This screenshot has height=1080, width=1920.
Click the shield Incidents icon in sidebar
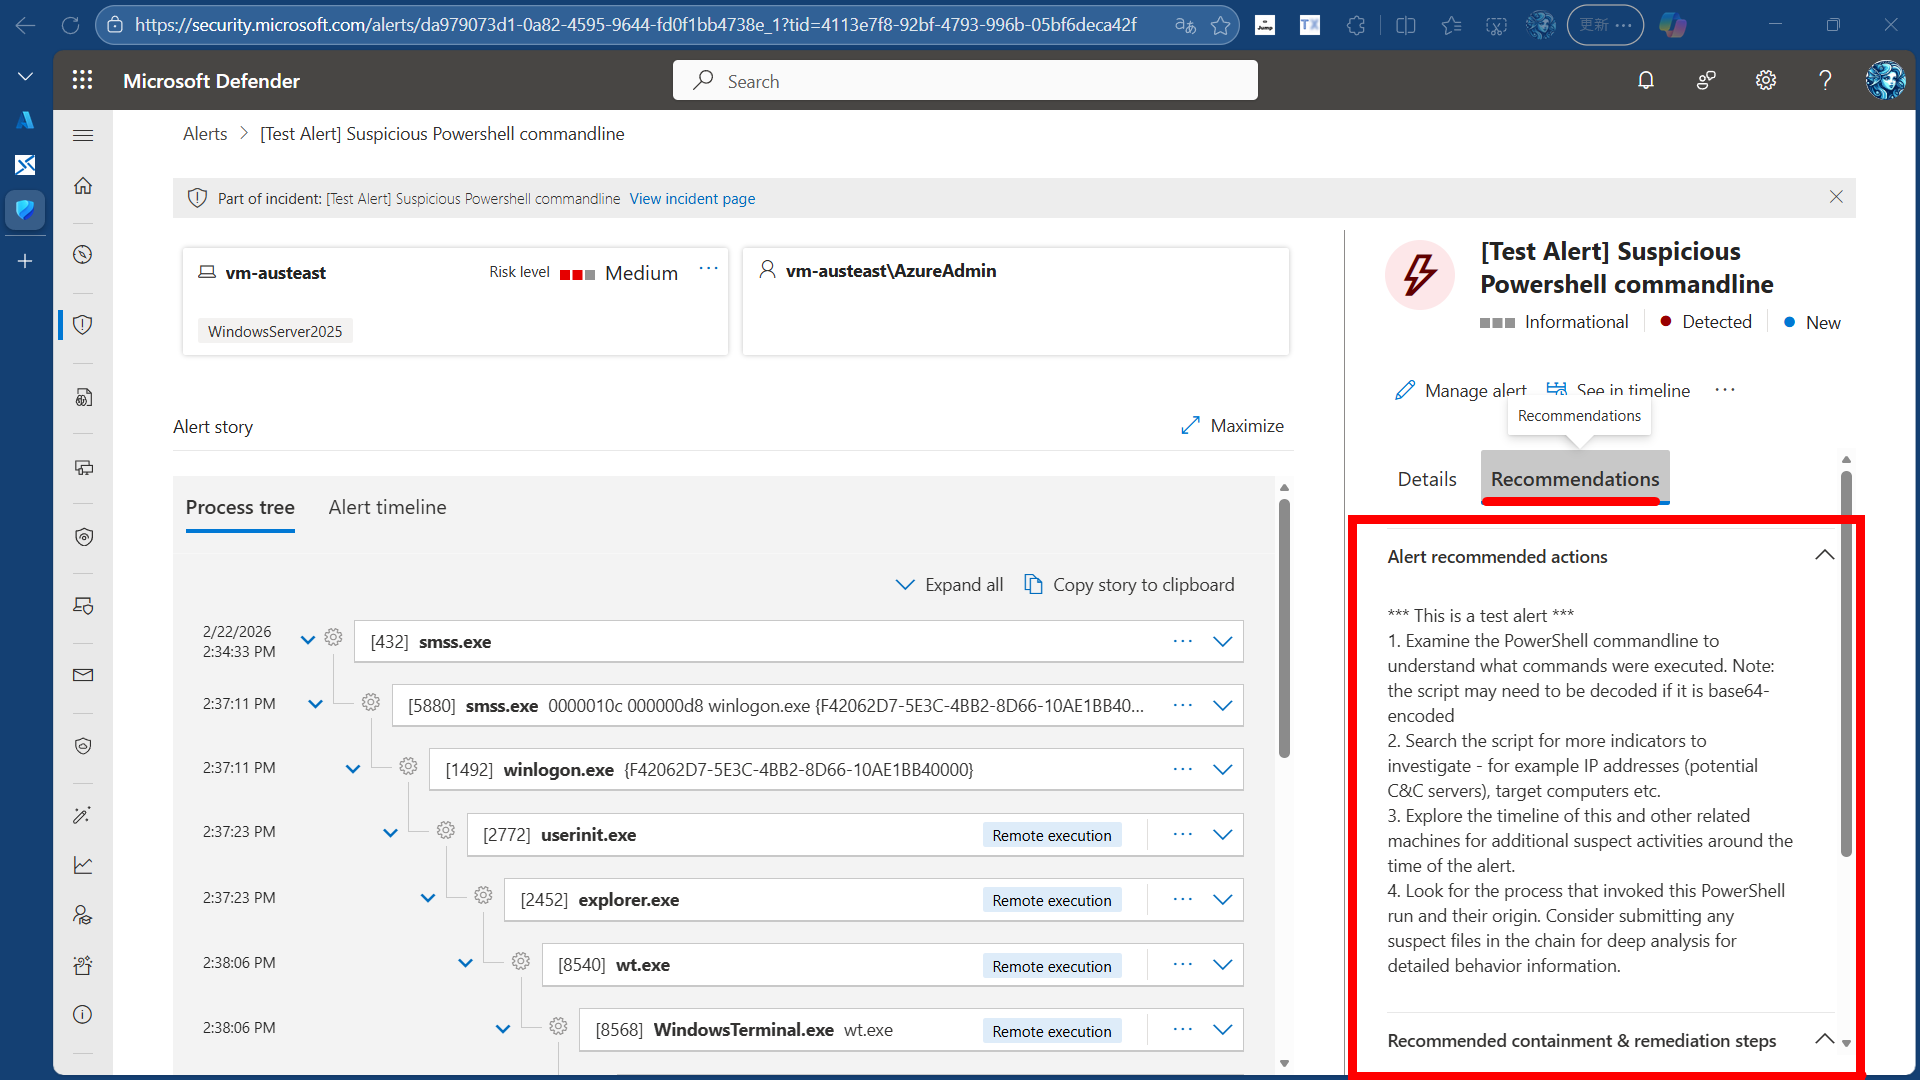point(83,325)
